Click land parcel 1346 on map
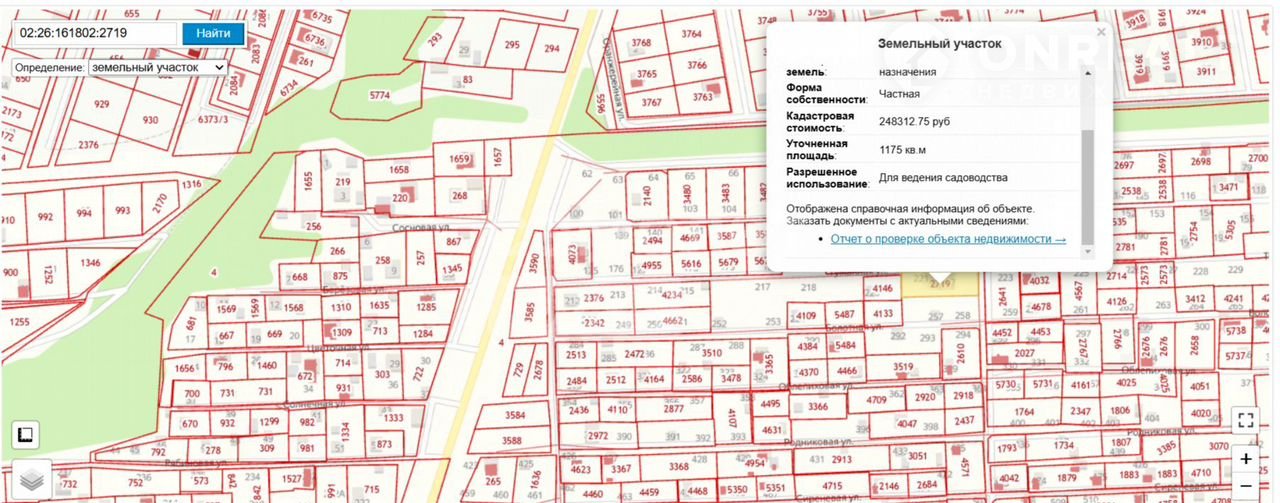The image size is (1280, 503). point(90,263)
